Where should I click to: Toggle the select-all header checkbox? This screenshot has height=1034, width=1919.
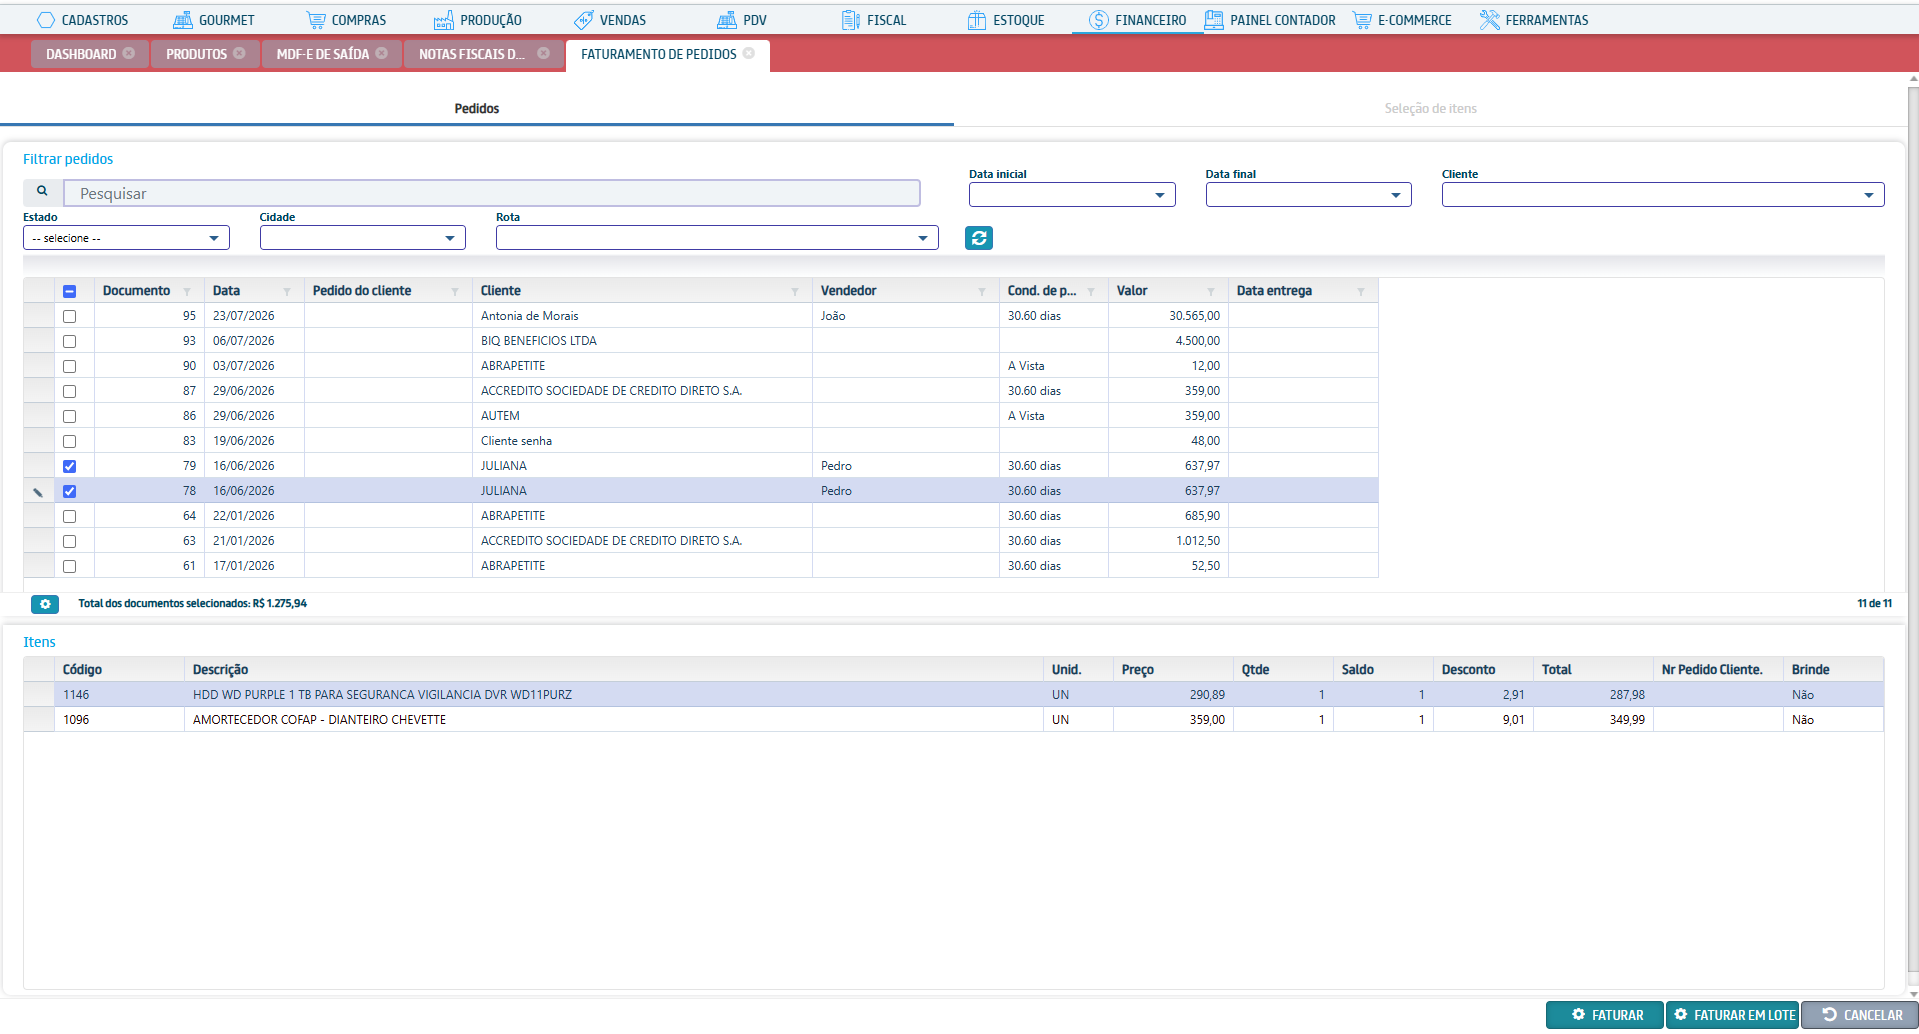tap(69, 291)
